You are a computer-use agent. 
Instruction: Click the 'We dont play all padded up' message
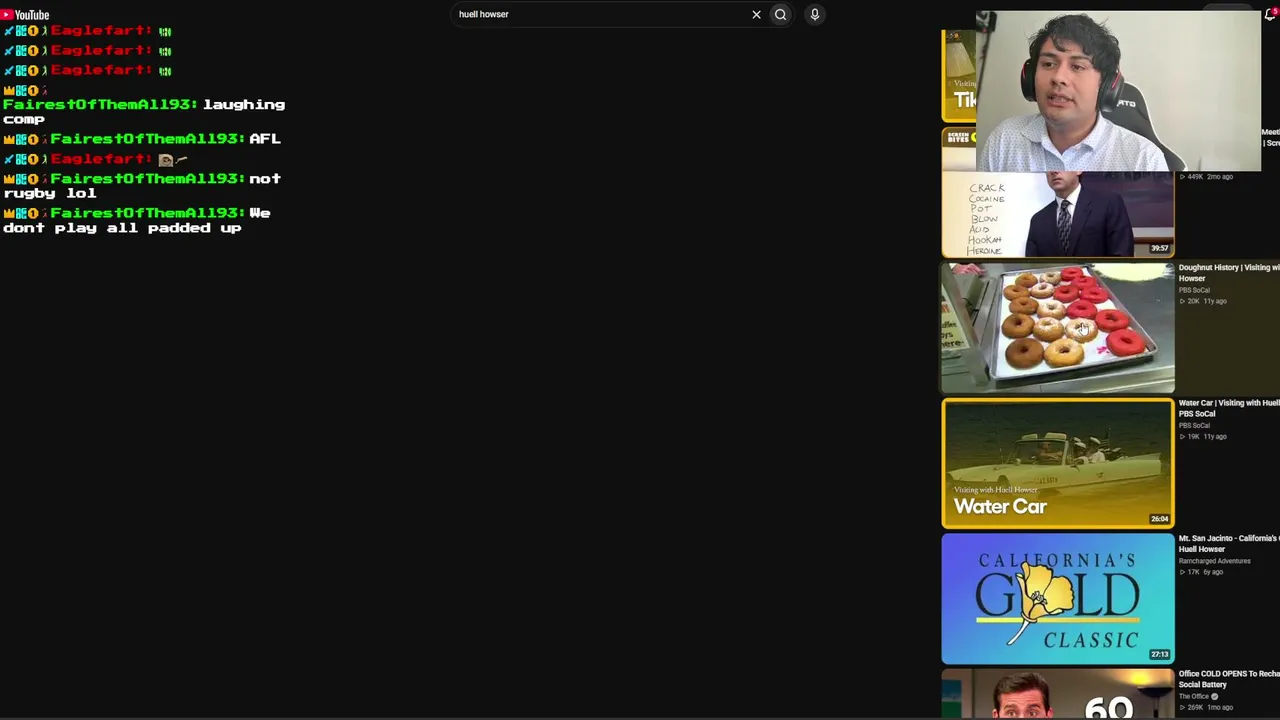(x=137, y=220)
